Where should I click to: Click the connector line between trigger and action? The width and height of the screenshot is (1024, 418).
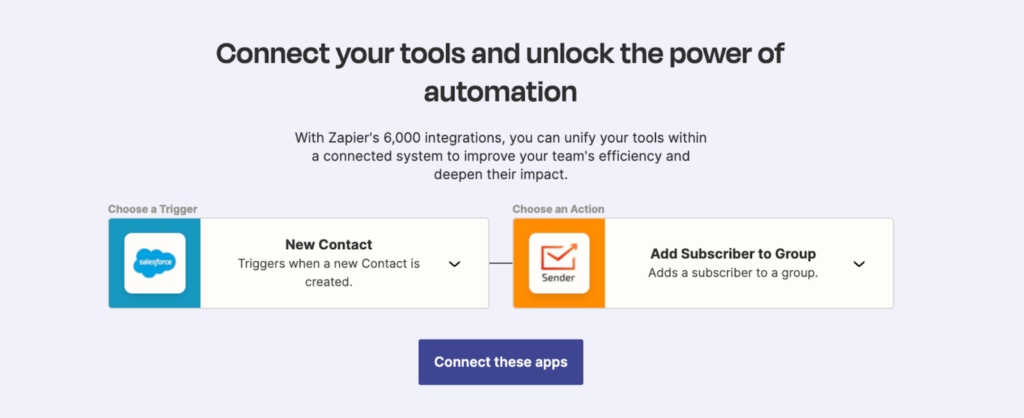501,263
